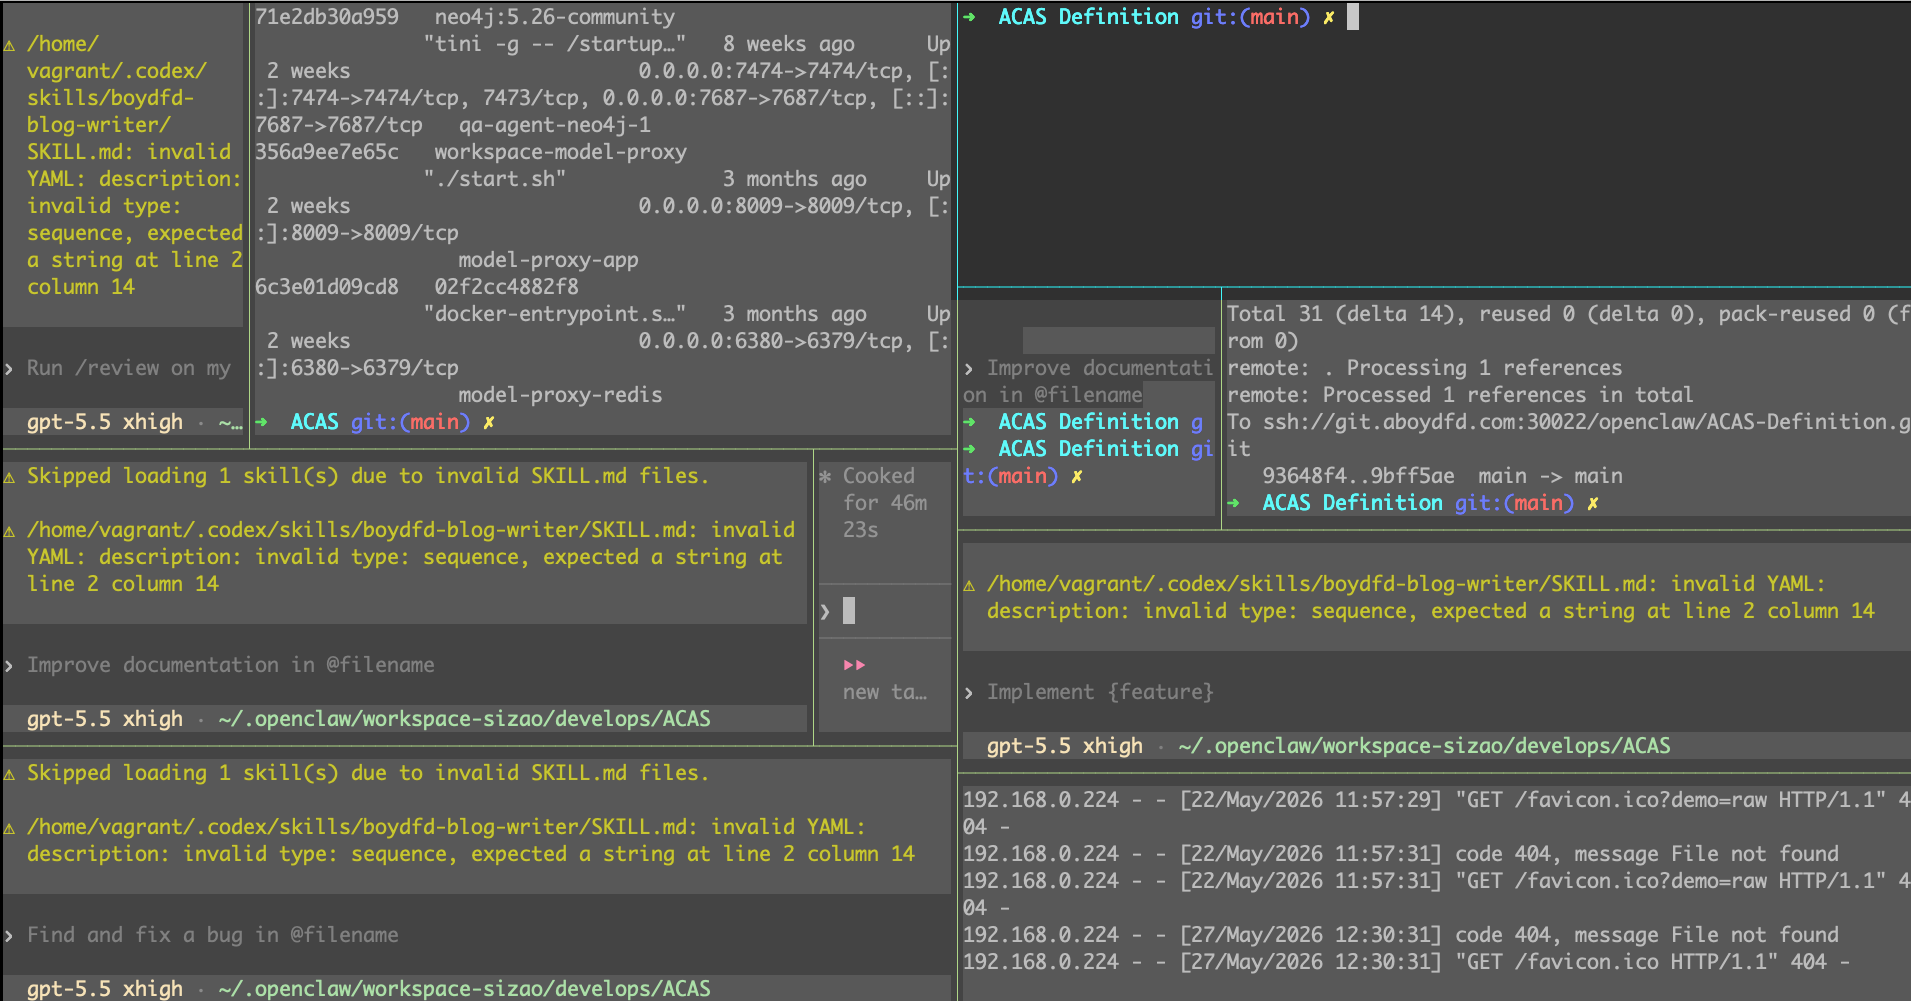Click the cursor block in the top-right ACAS Definition prompt
The image size is (1911, 1001).
1353,16
